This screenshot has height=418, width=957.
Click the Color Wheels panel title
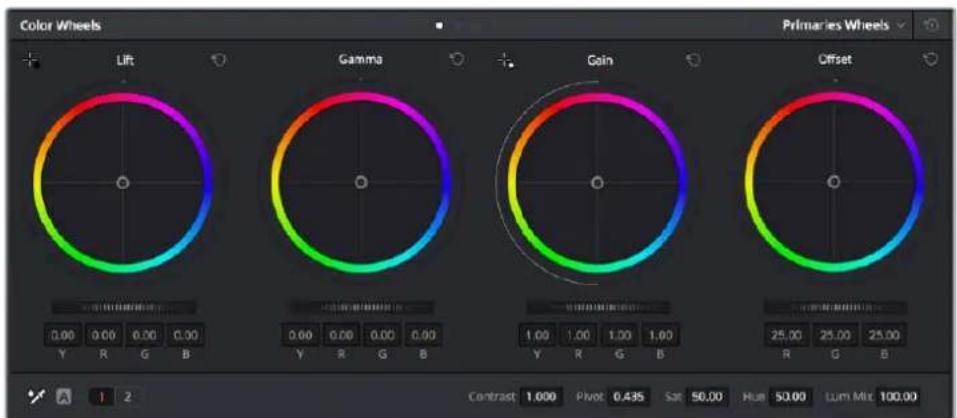[60, 26]
